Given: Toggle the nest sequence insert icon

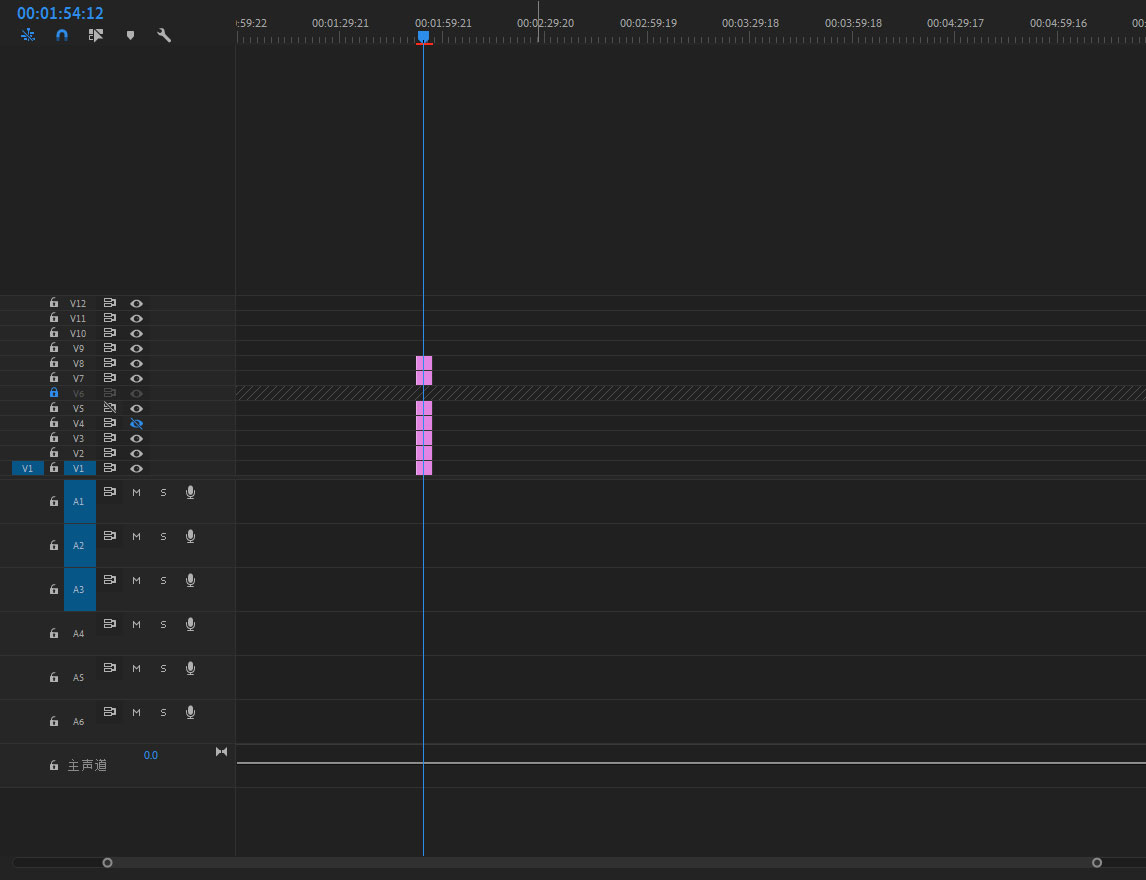Looking at the screenshot, I should [x=28, y=35].
